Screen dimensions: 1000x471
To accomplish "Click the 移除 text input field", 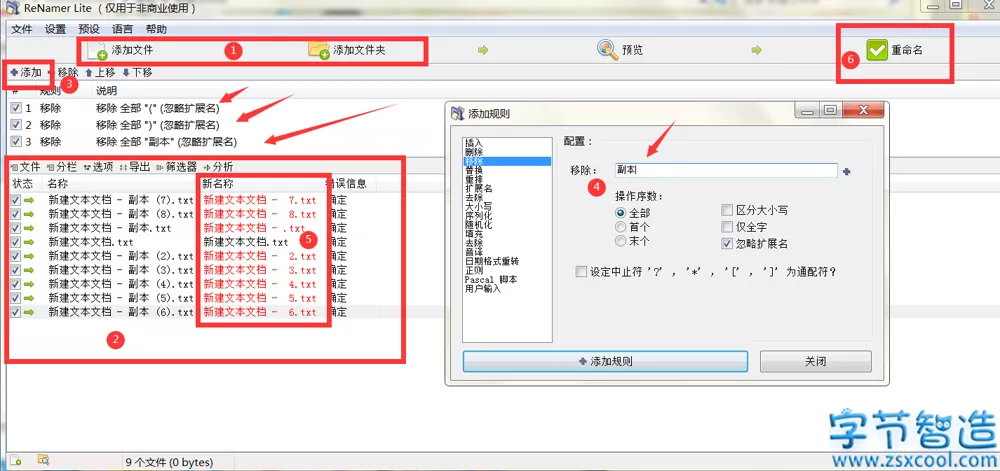I will [x=726, y=171].
